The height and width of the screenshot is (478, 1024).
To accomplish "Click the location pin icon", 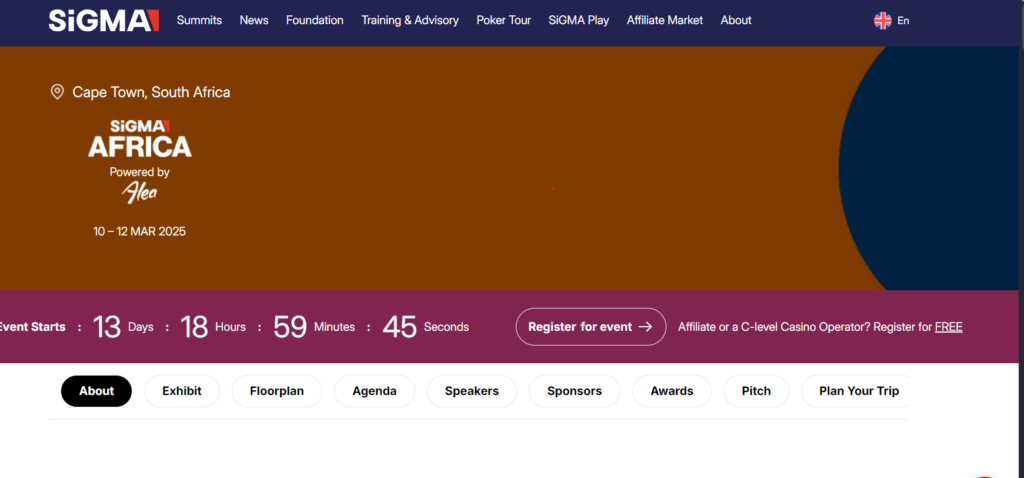I will 57,92.
